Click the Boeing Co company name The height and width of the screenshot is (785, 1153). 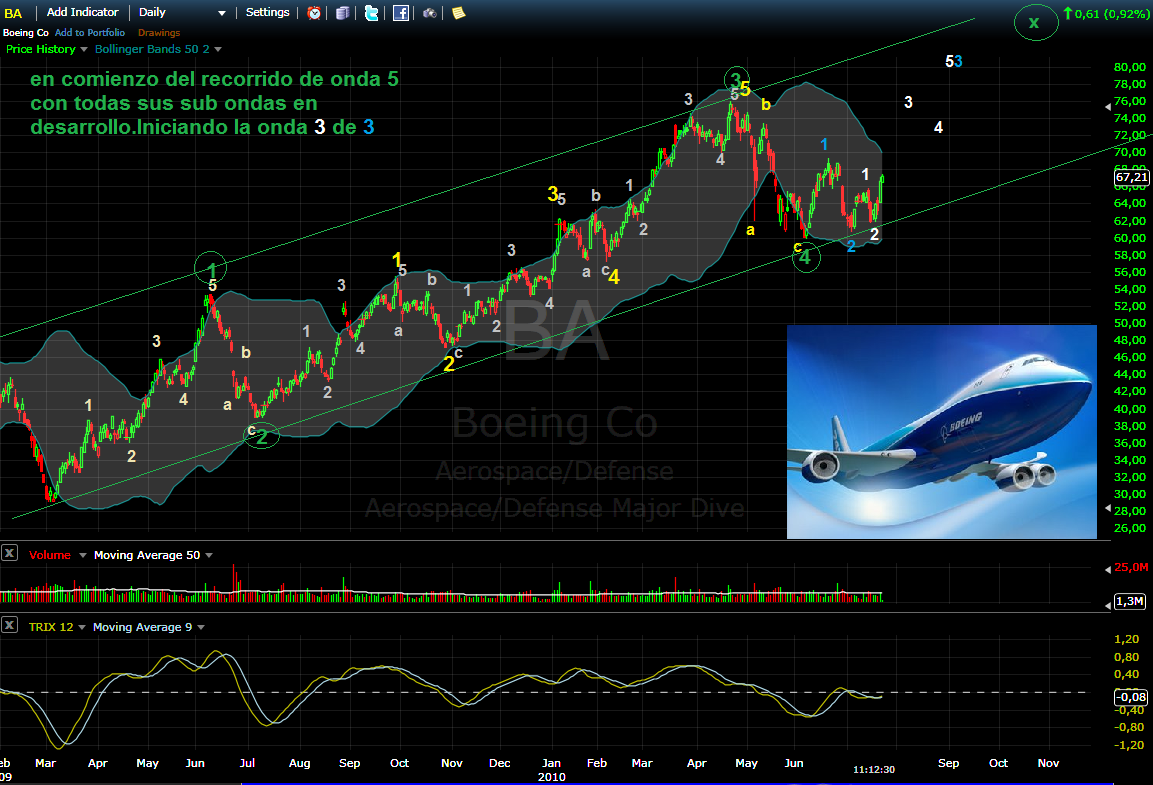point(26,32)
